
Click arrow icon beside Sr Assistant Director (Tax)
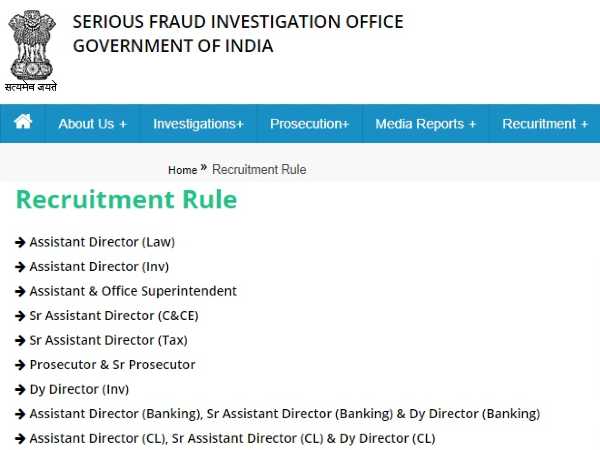(20, 340)
